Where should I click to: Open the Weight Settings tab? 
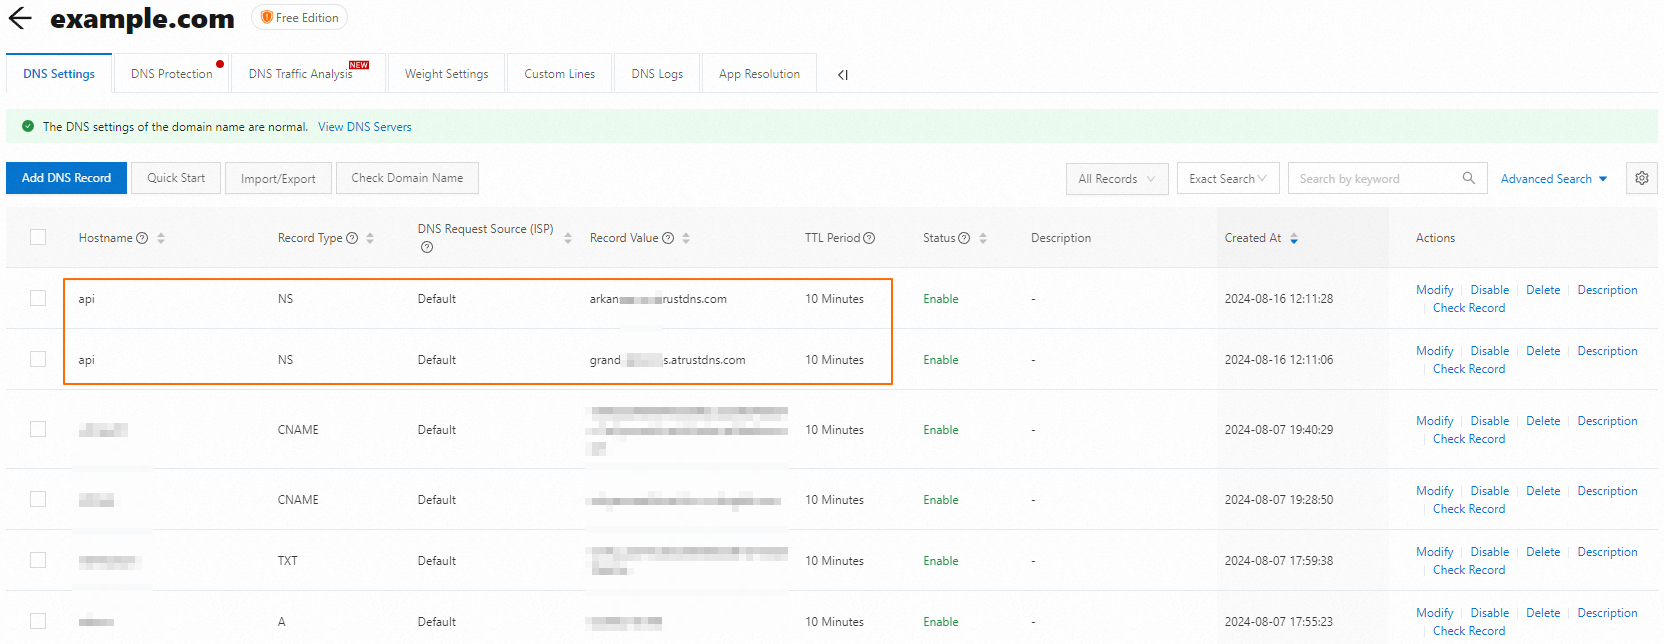[x=446, y=74]
